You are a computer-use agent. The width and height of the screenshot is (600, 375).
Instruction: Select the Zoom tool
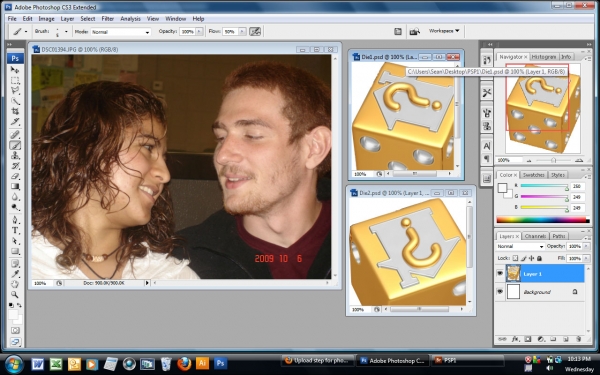coord(15,295)
